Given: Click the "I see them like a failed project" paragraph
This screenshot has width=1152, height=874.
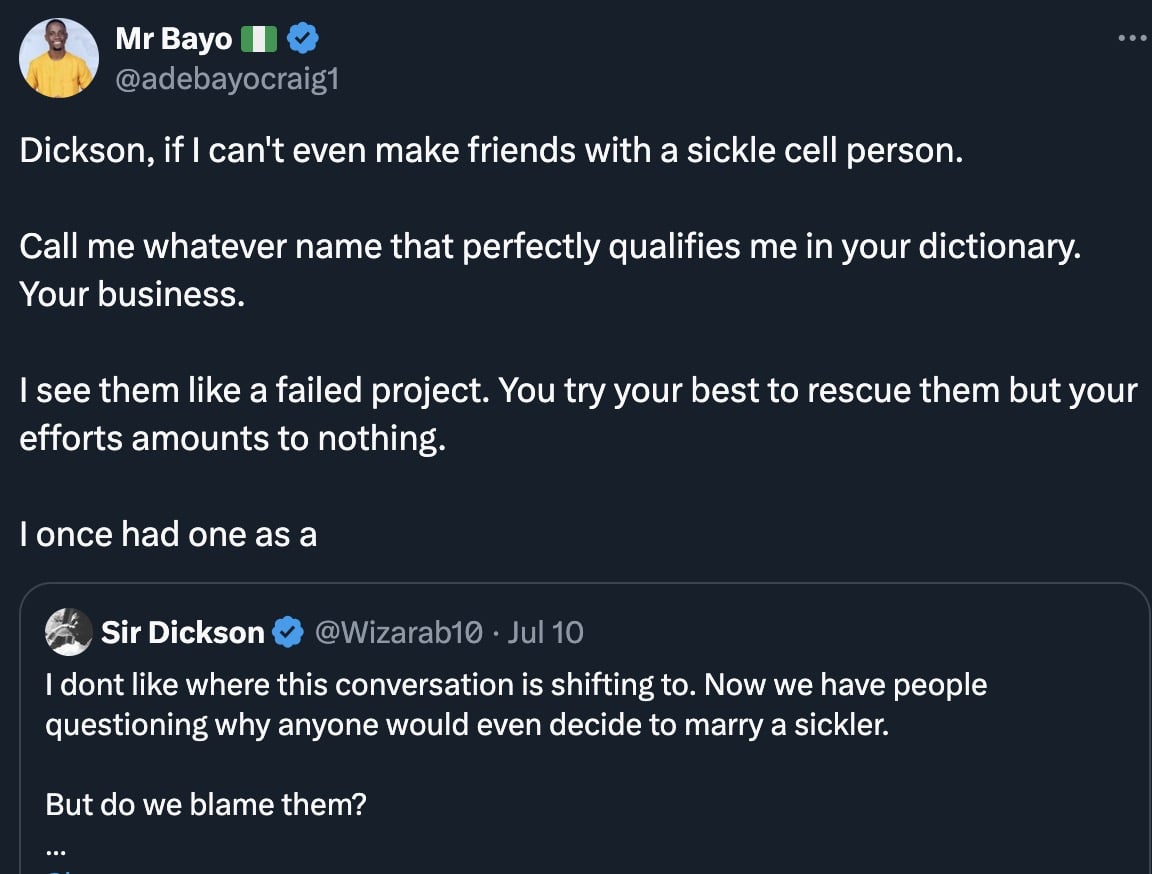Looking at the screenshot, I should click(578, 392).
